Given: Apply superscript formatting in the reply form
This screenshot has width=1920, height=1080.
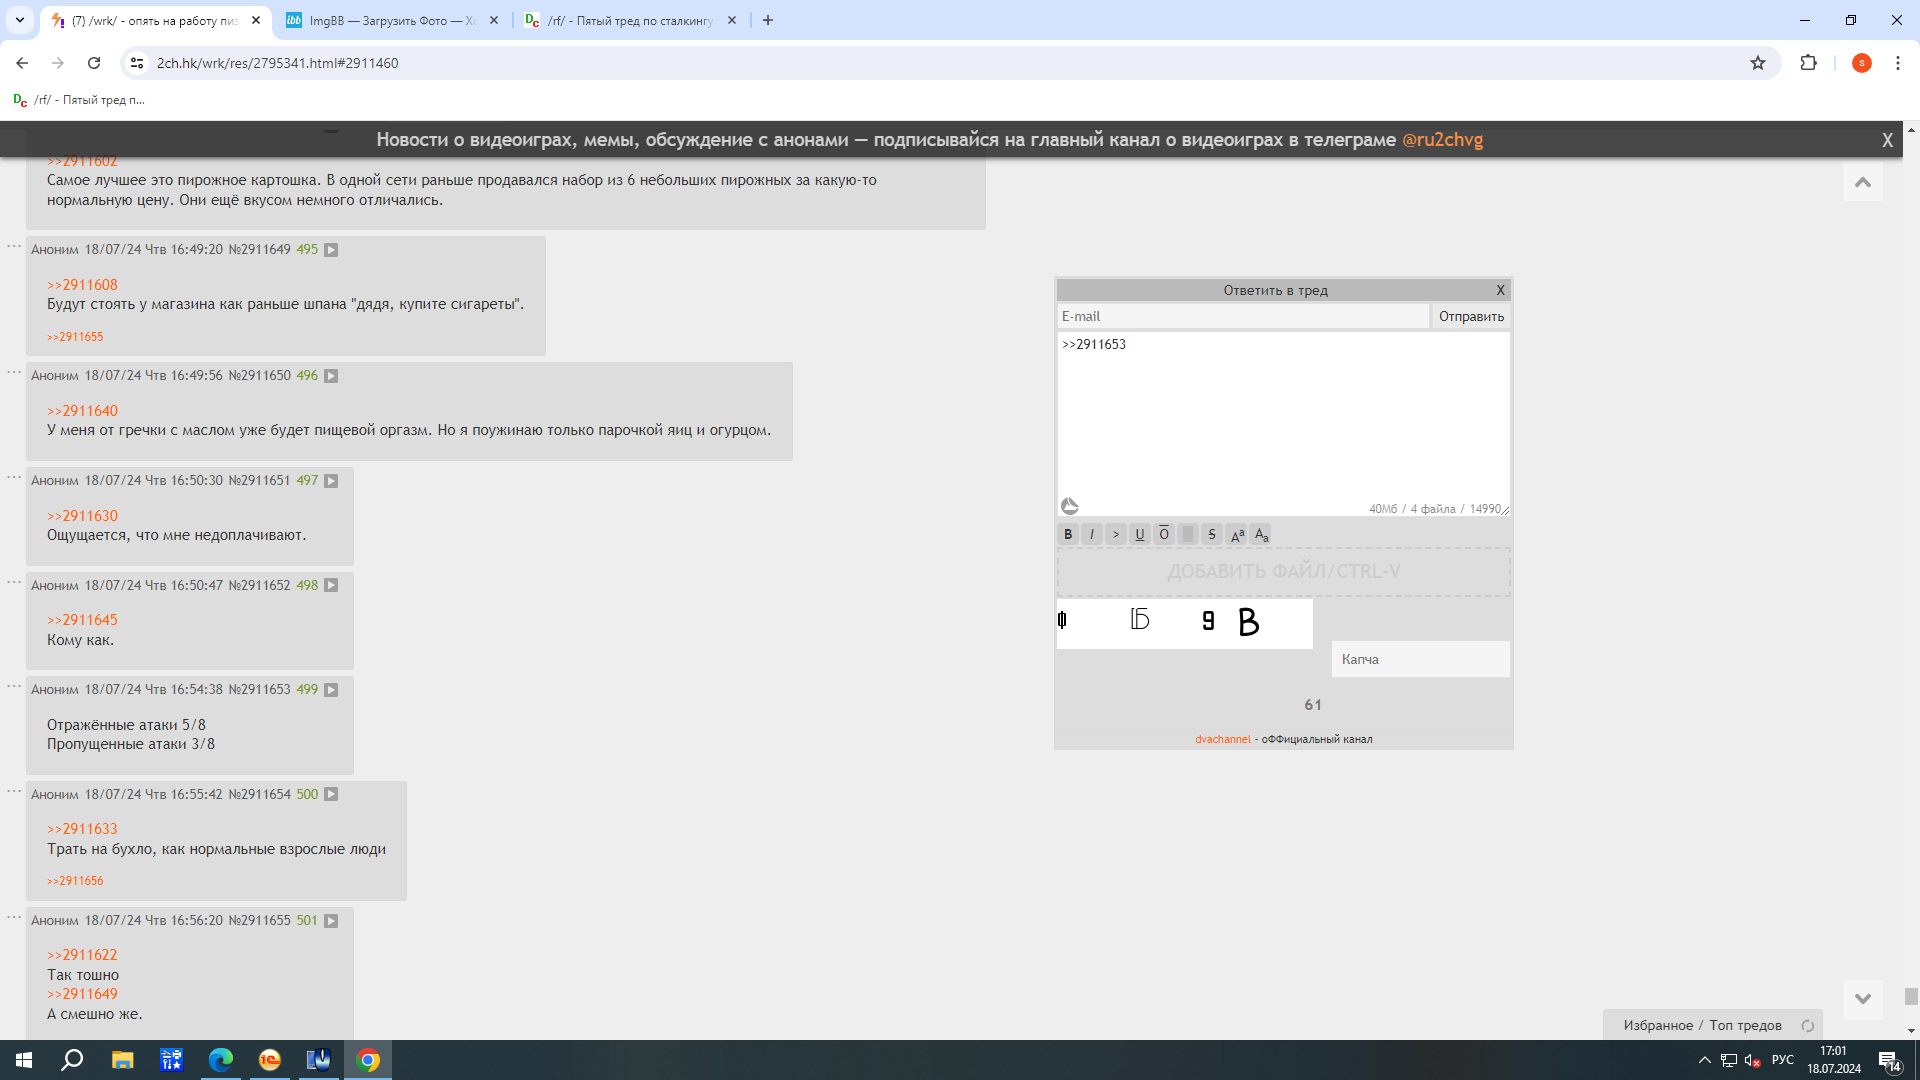Looking at the screenshot, I should (1237, 534).
